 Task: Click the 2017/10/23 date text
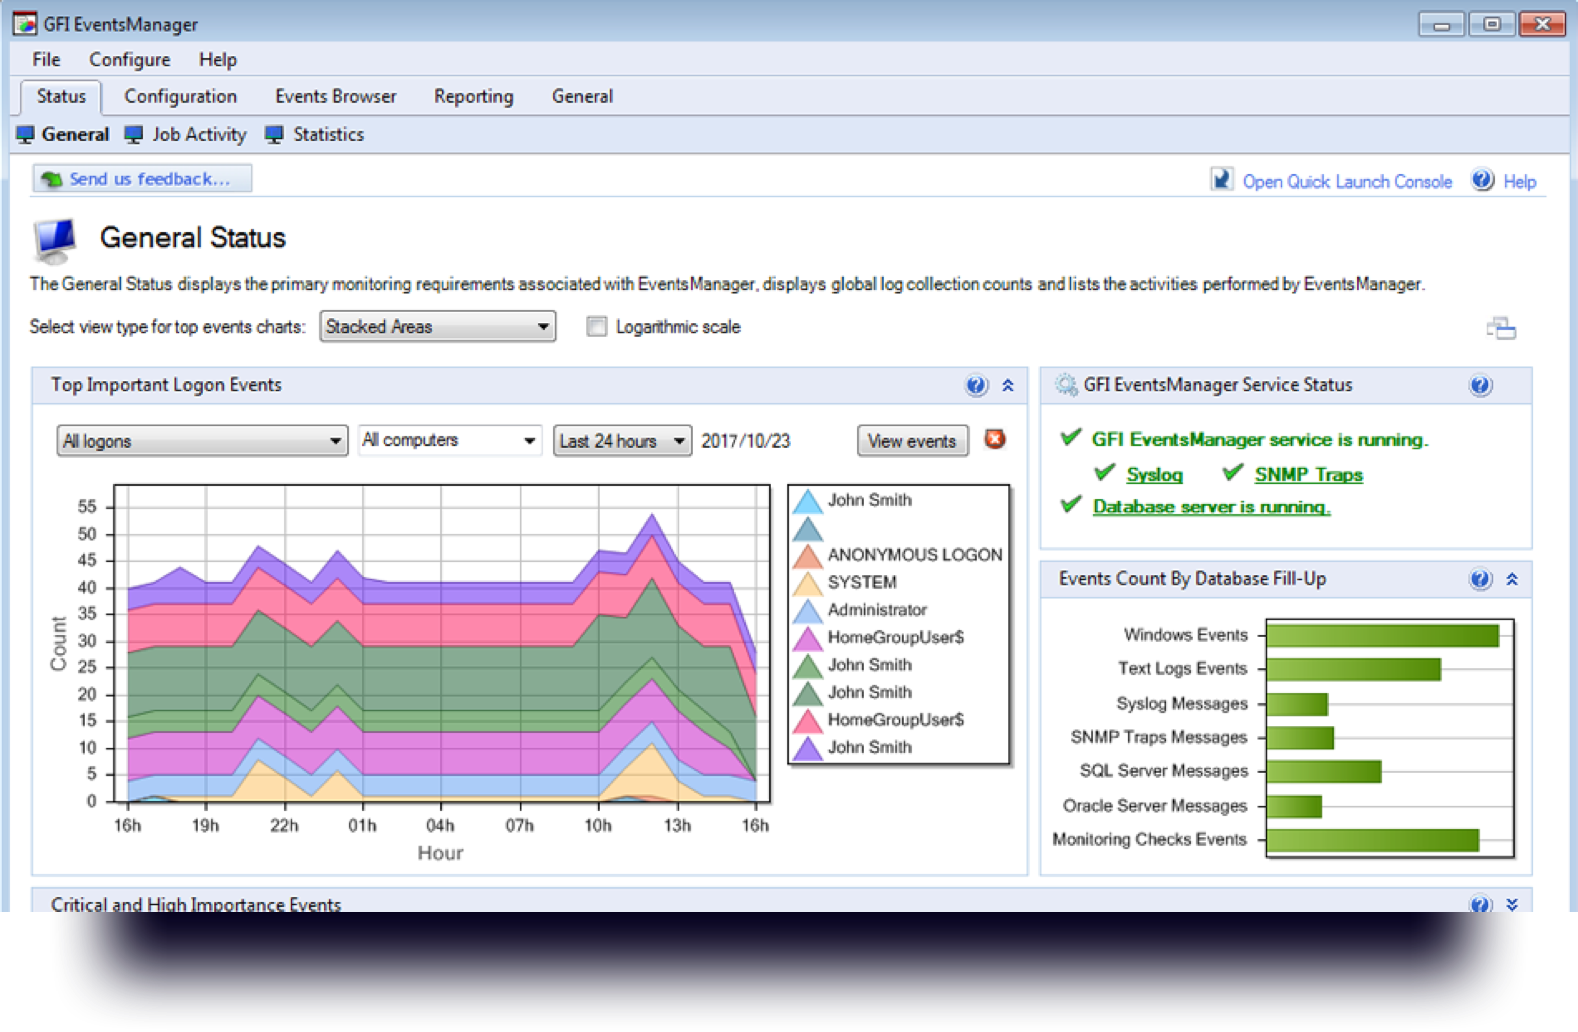746,441
